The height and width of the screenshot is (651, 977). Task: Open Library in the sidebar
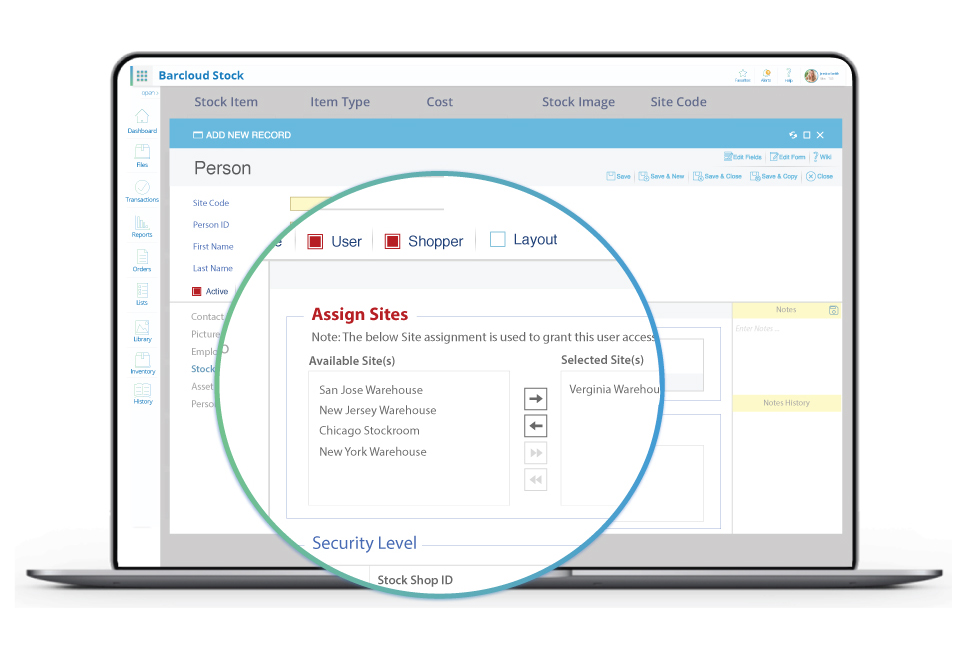pyautogui.click(x=142, y=331)
